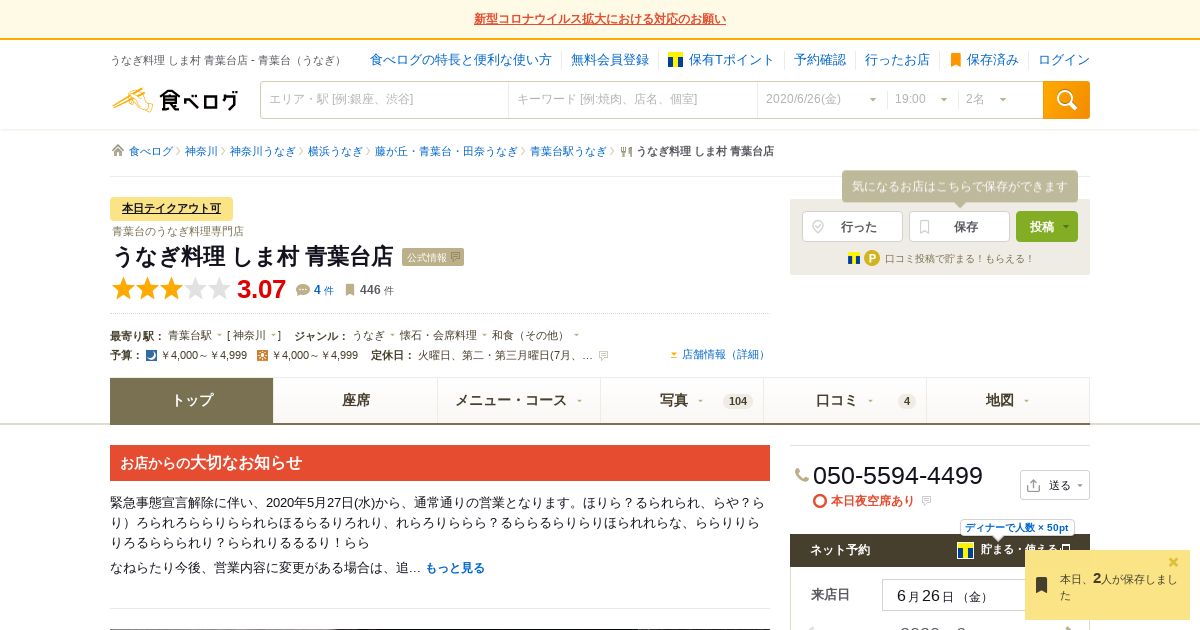1200x630 pixels.
Task: Open the 地図 tab
Action: coord(1008,400)
